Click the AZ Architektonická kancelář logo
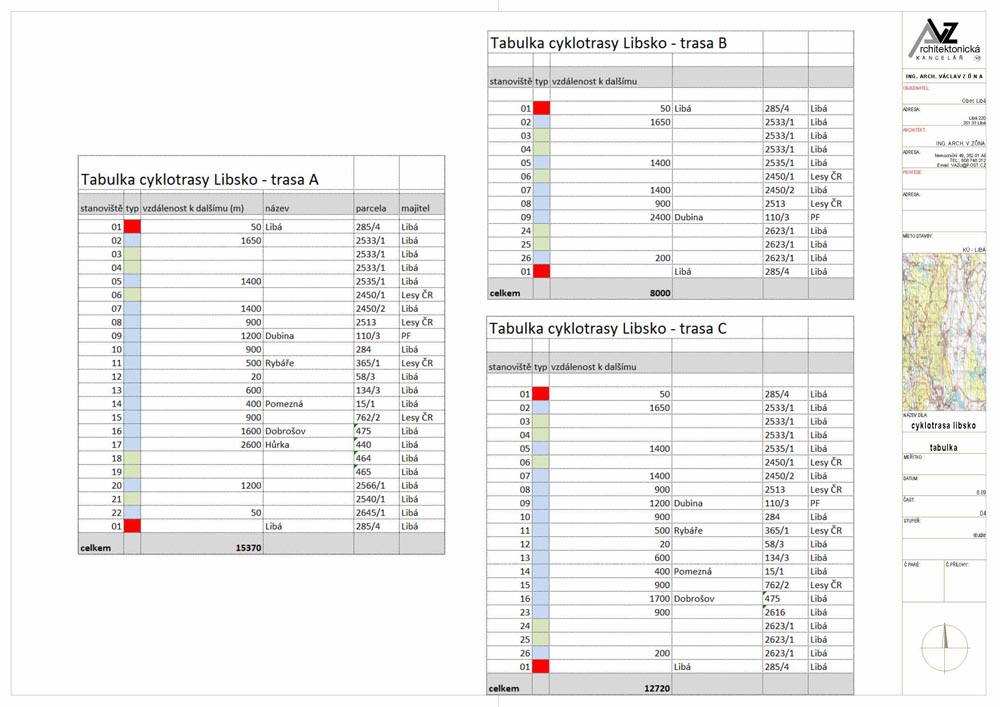 [944, 40]
